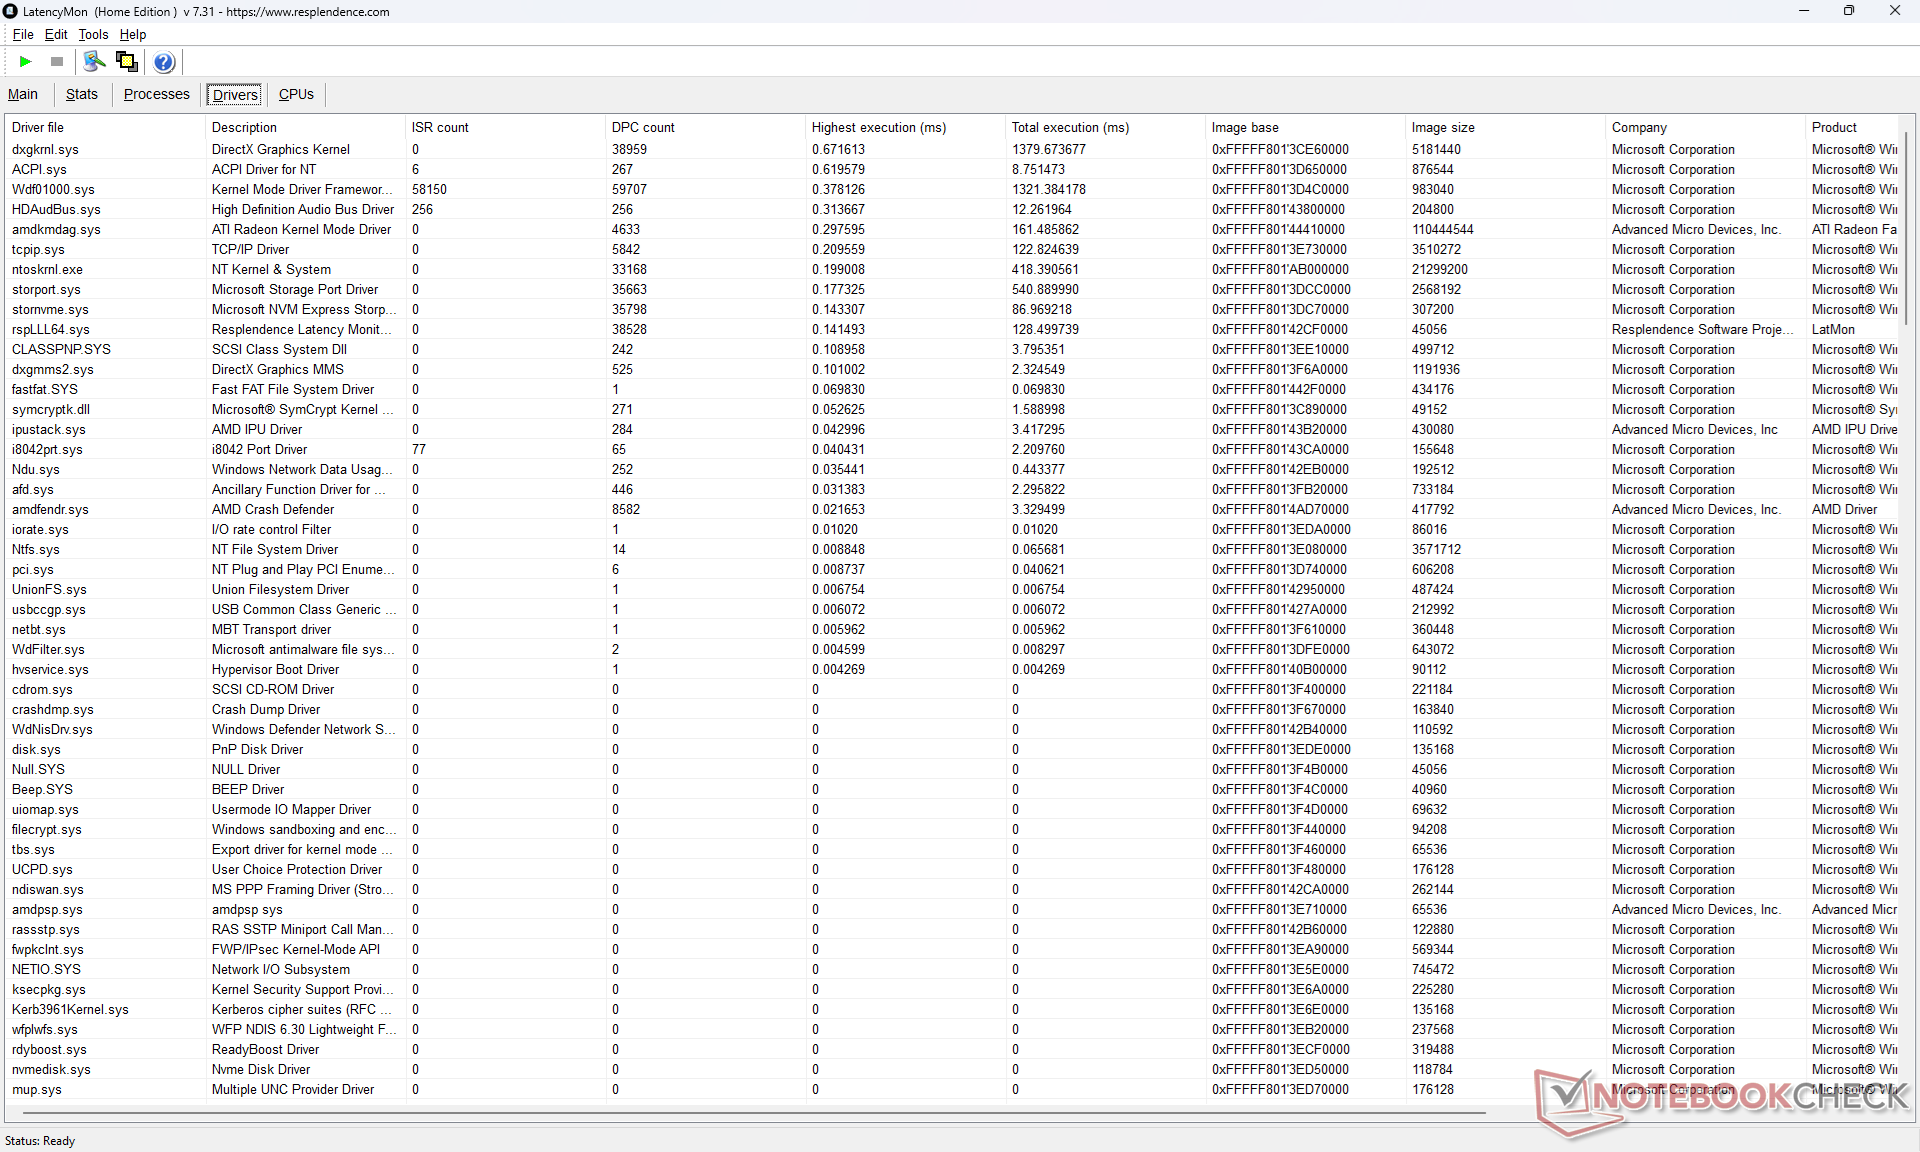Click the Driver file column header
The image size is (1920, 1152).
click(x=38, y=127)
